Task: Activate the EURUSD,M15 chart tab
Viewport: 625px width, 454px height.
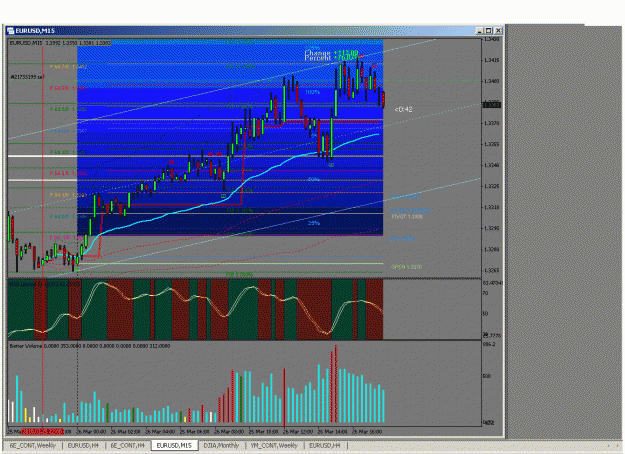Action: click(174, 445)
